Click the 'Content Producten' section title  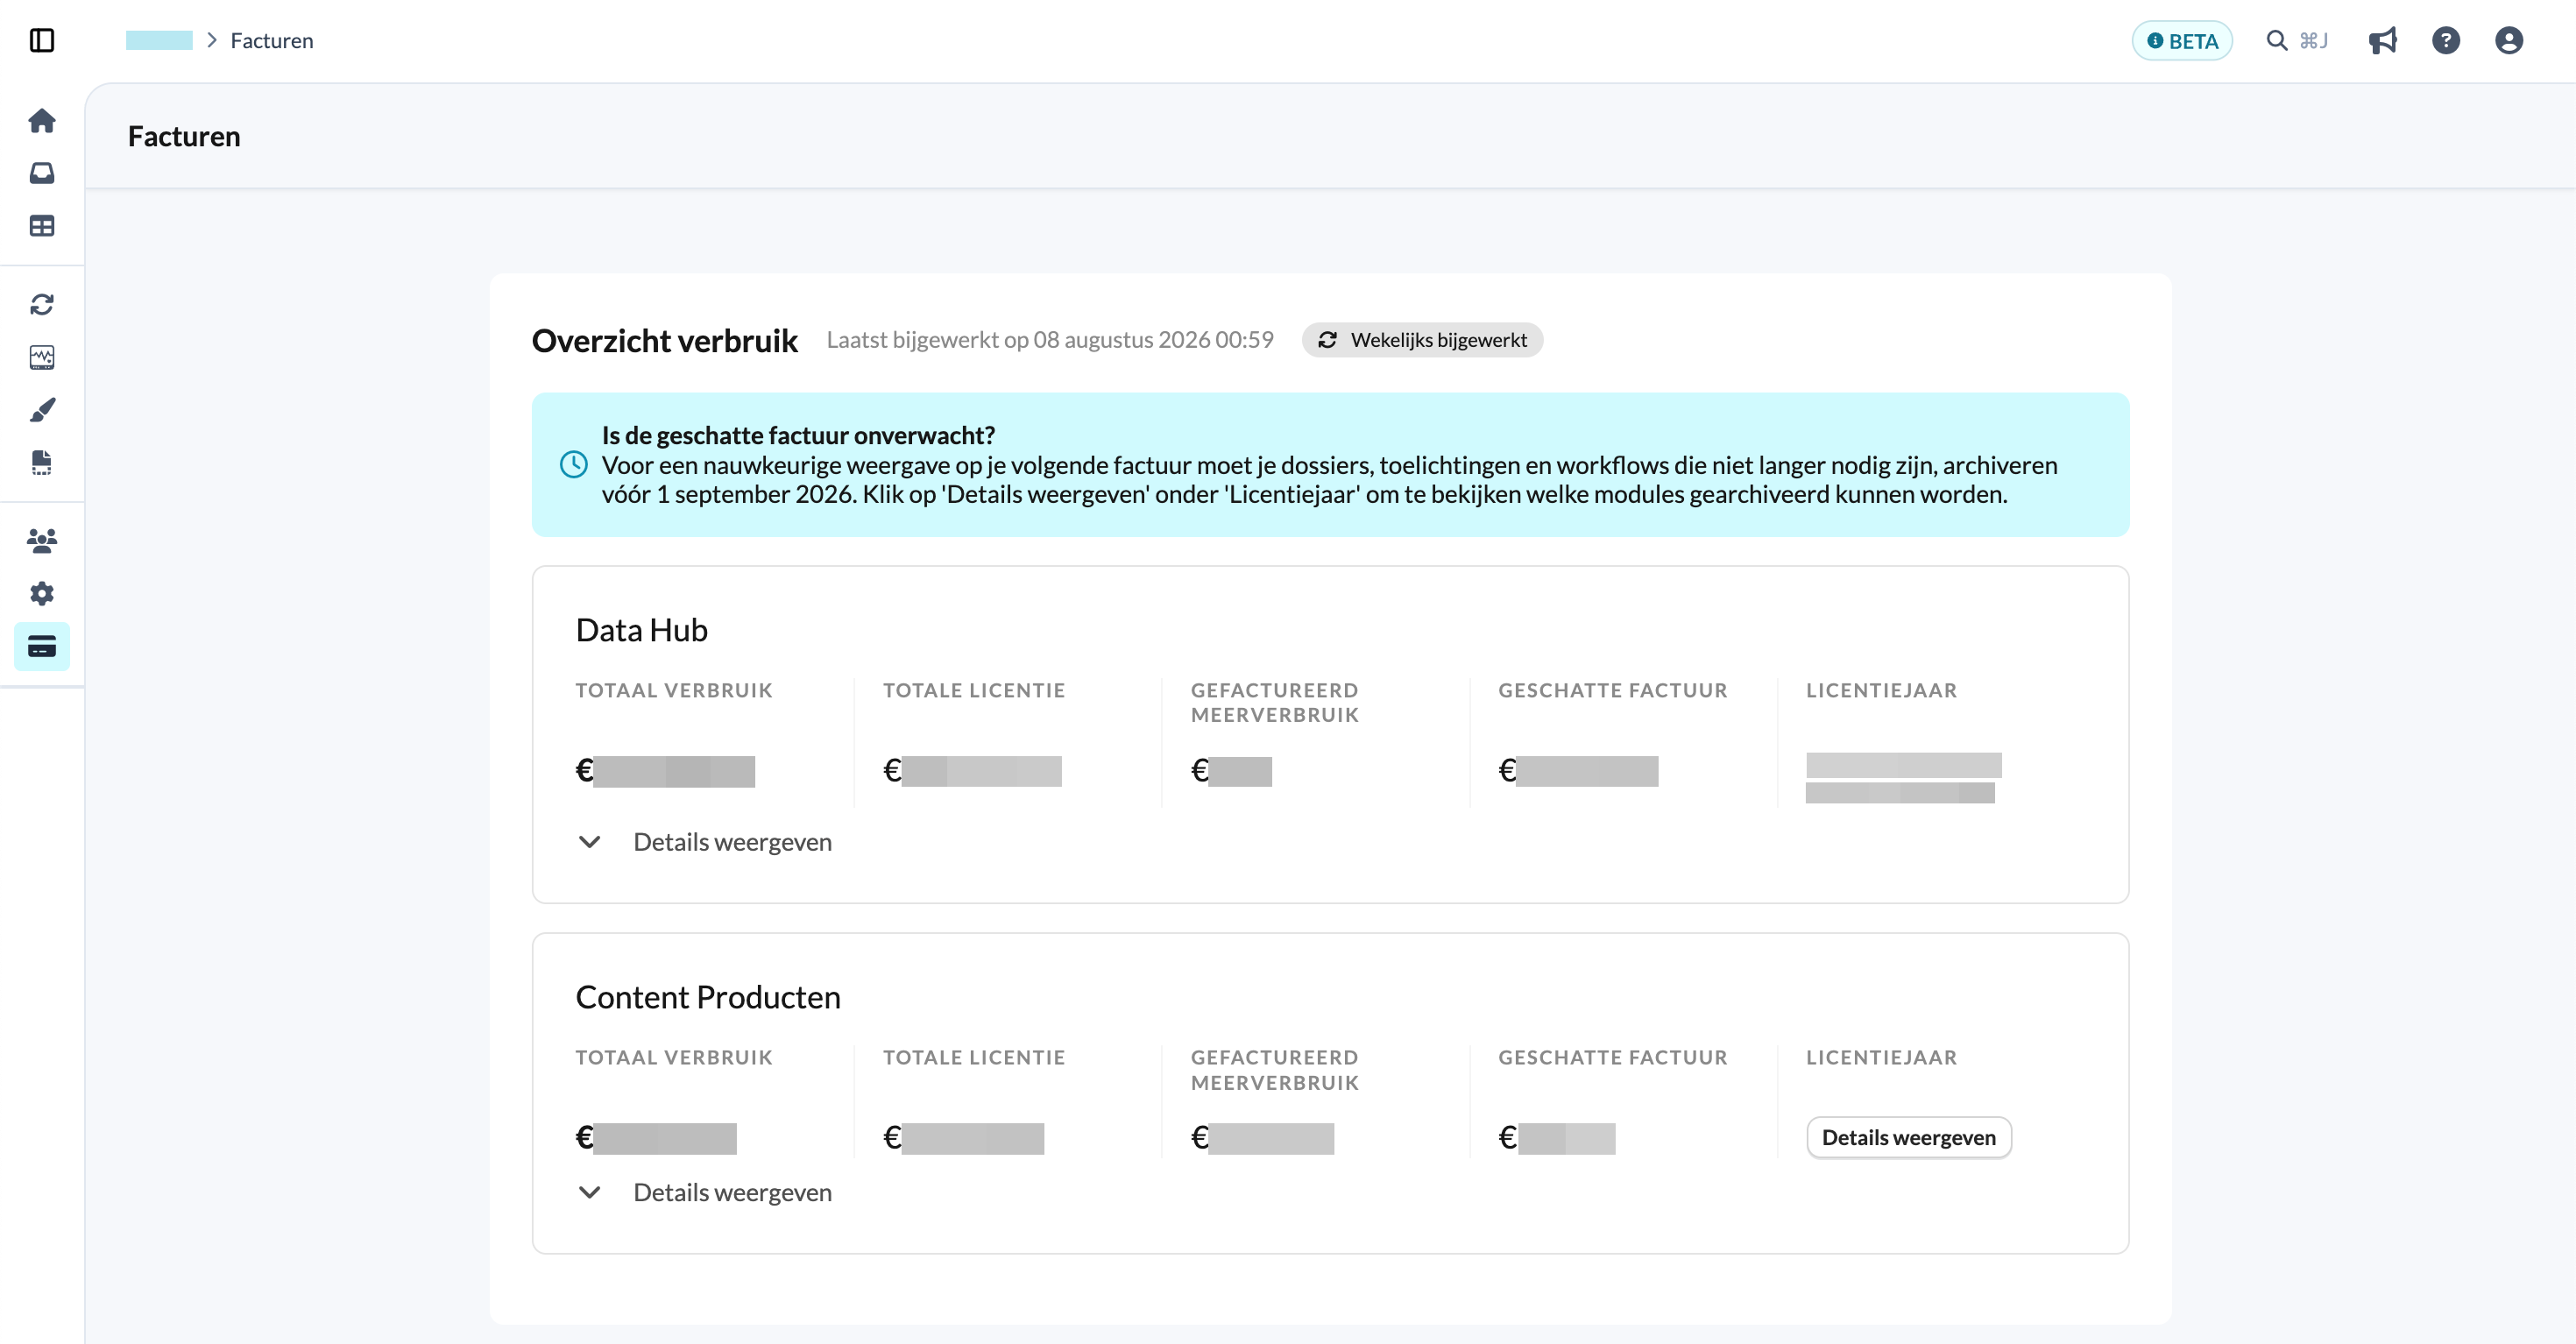(x=708, y=997)
